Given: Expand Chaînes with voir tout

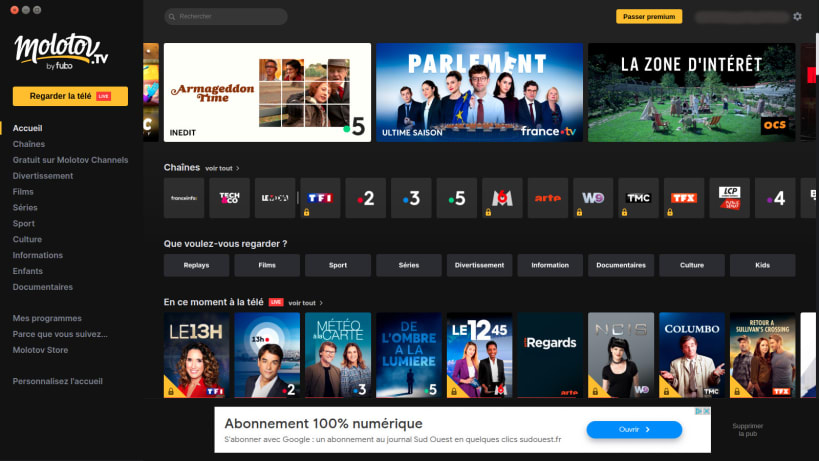Looking at the screenshot, I should coord(222,168).
